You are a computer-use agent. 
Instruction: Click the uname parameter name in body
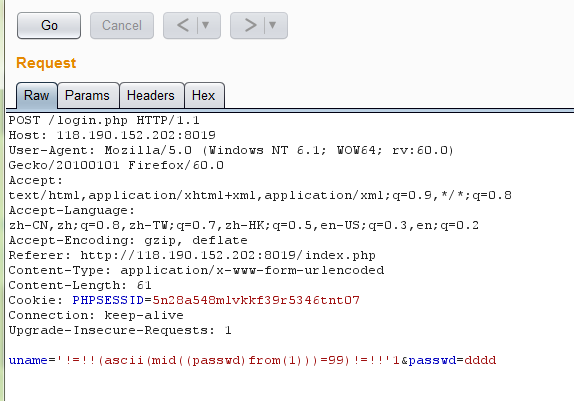[28, 360]
